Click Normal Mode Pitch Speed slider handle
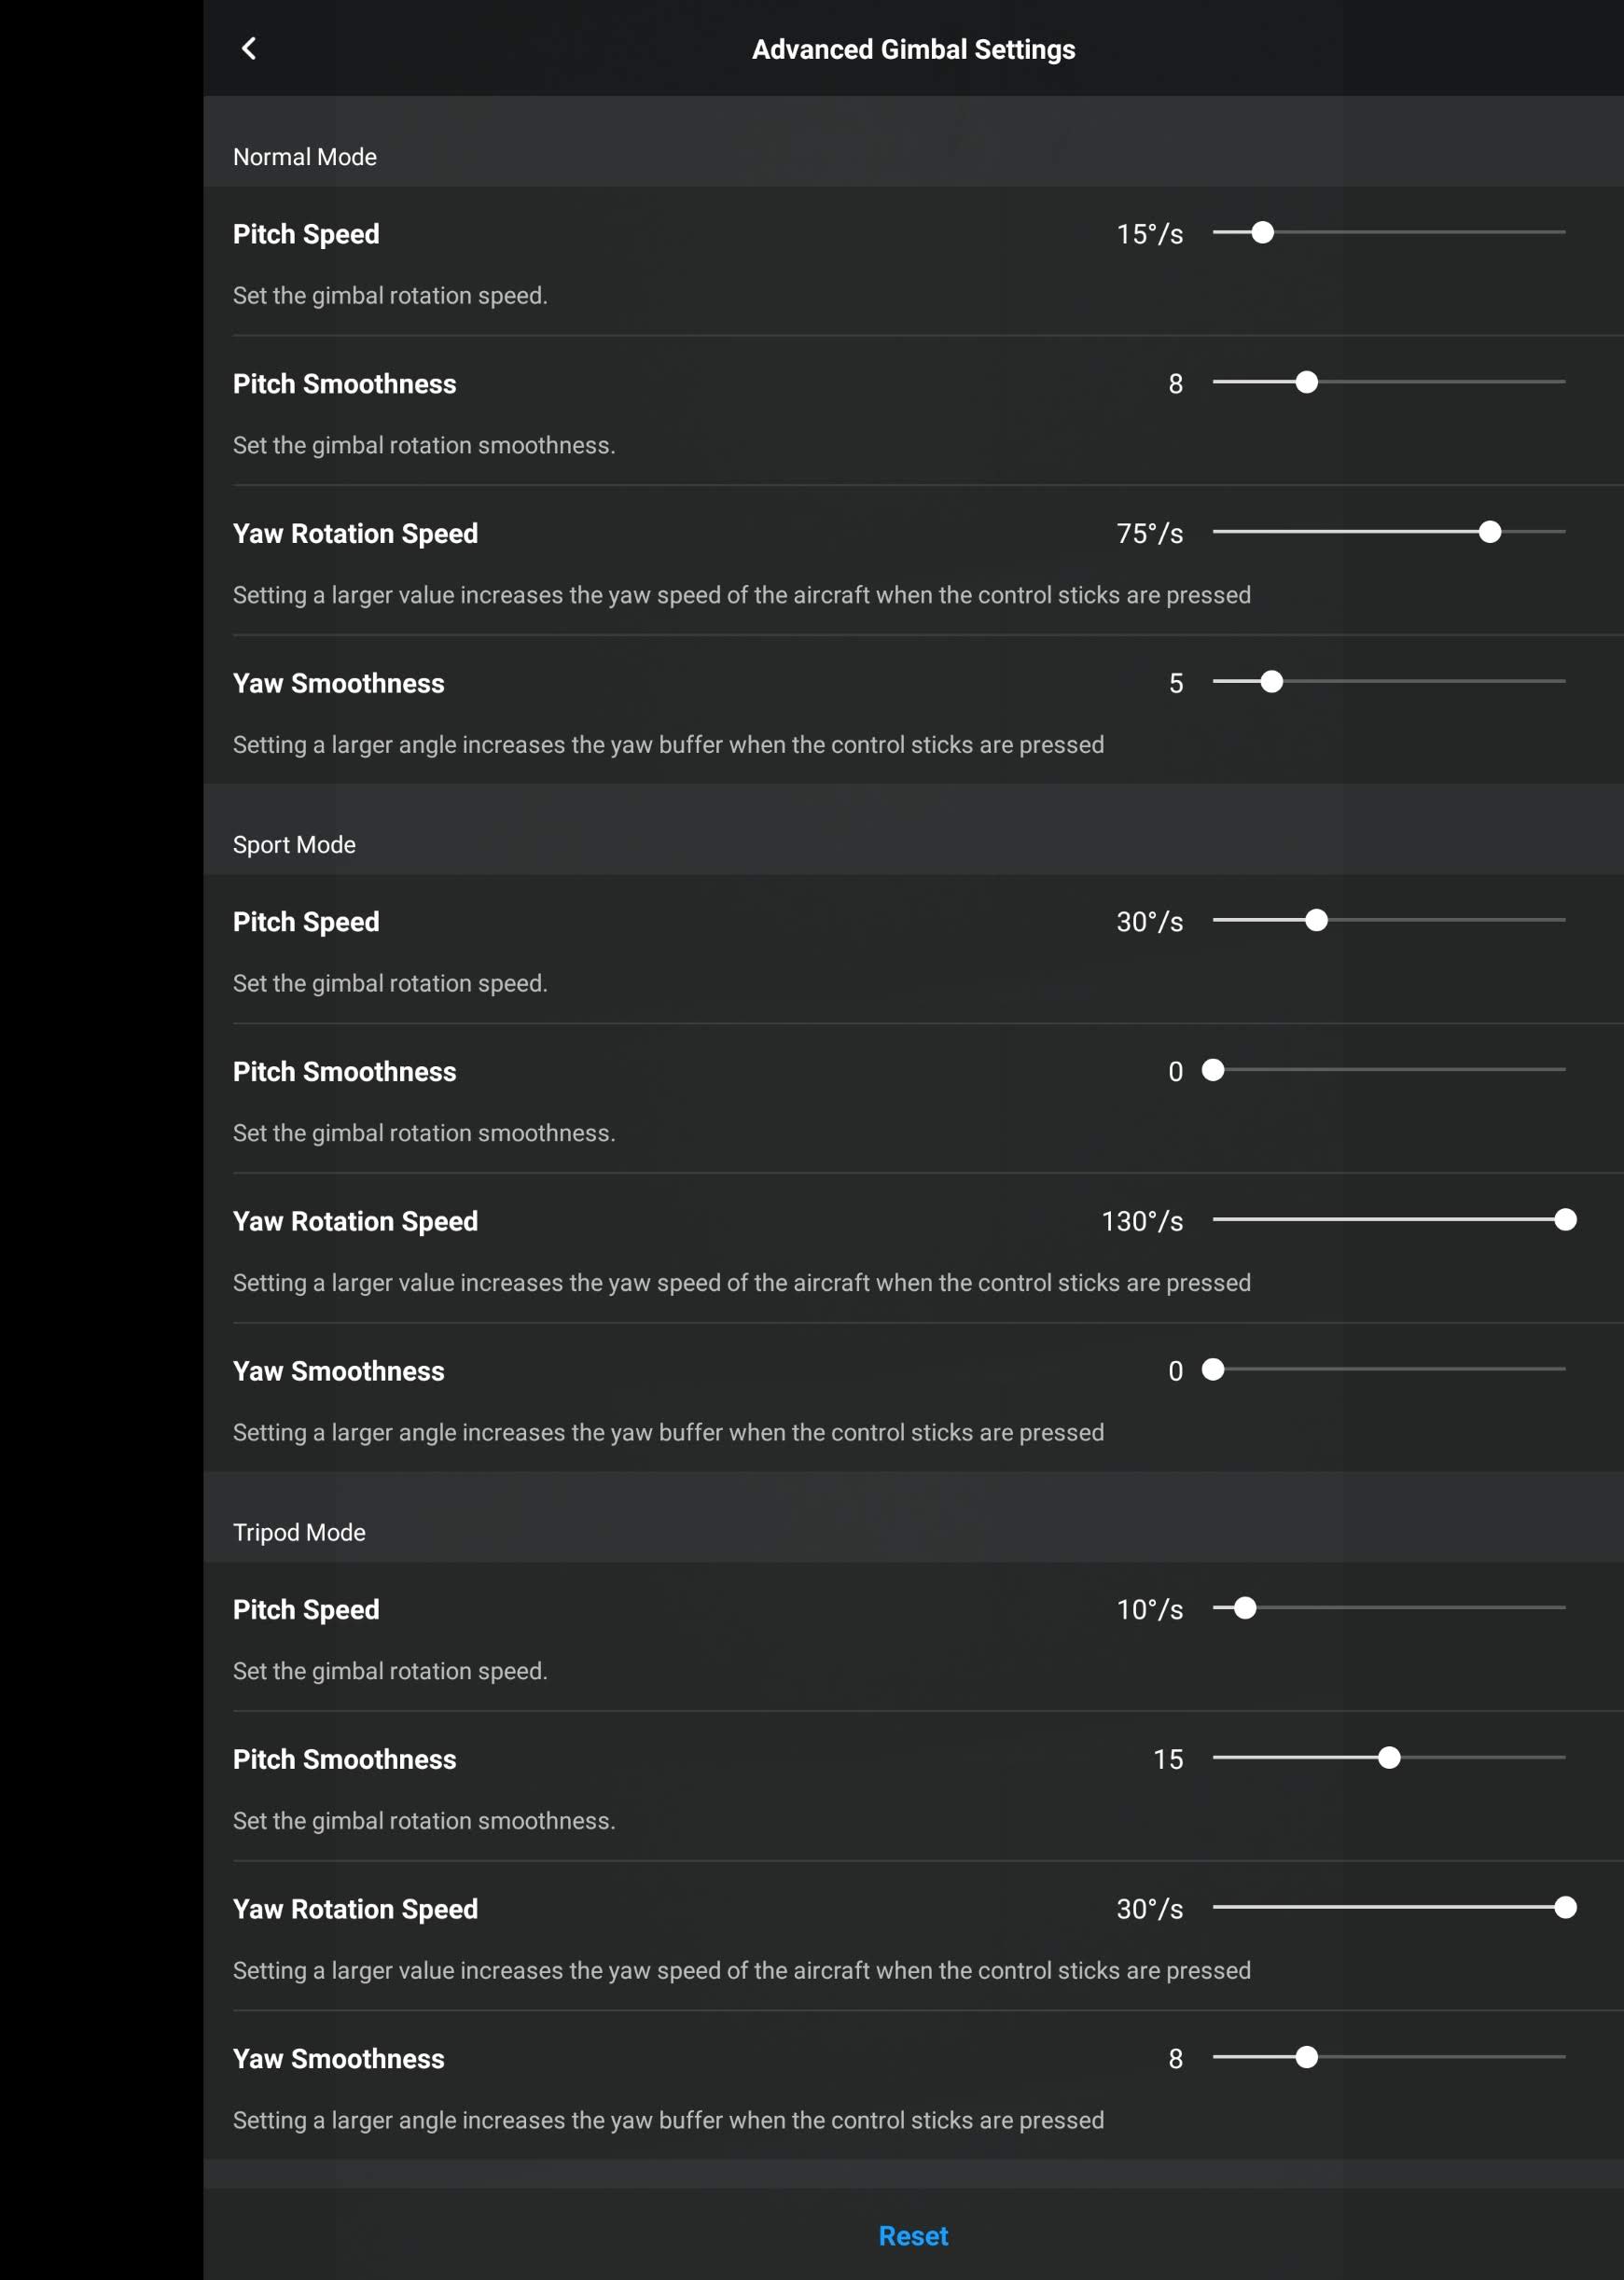The width and height of the screenshot is (1624, 2280). click(1263, 232)
